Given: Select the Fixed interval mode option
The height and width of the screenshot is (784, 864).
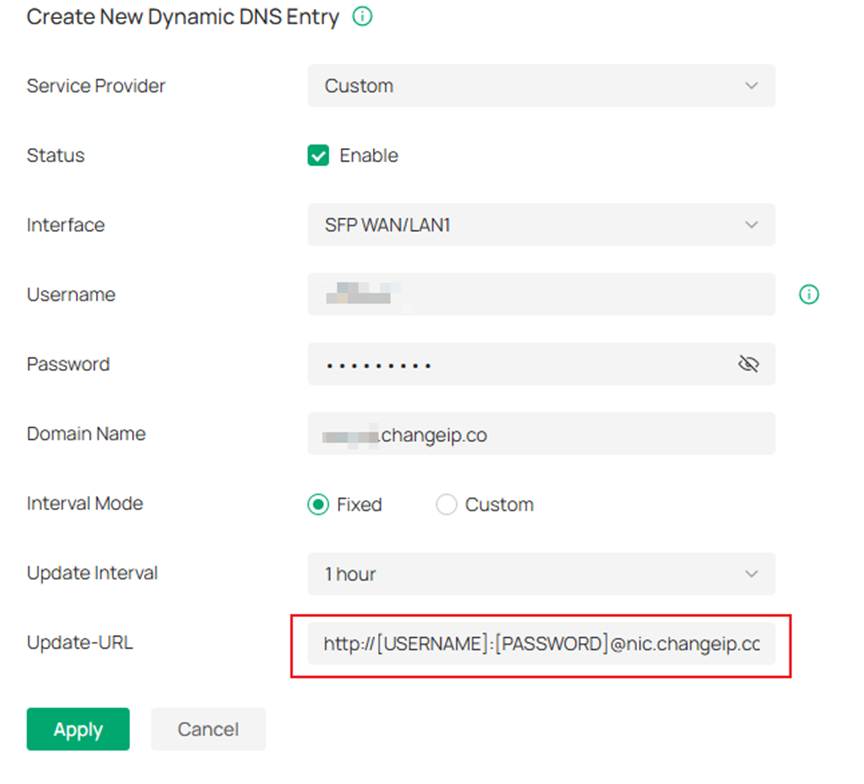Looking at the screenshot, I should (318, 504).
